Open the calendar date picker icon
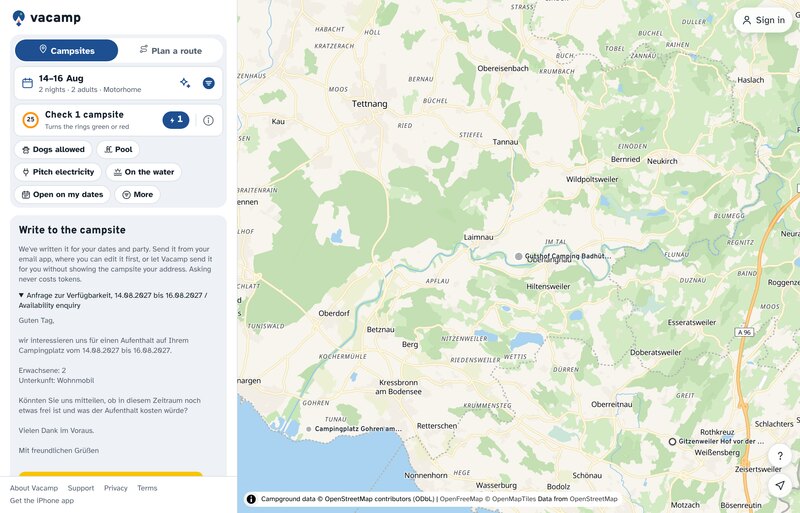Viewport: 800px width, 513px height. (28, 83)
